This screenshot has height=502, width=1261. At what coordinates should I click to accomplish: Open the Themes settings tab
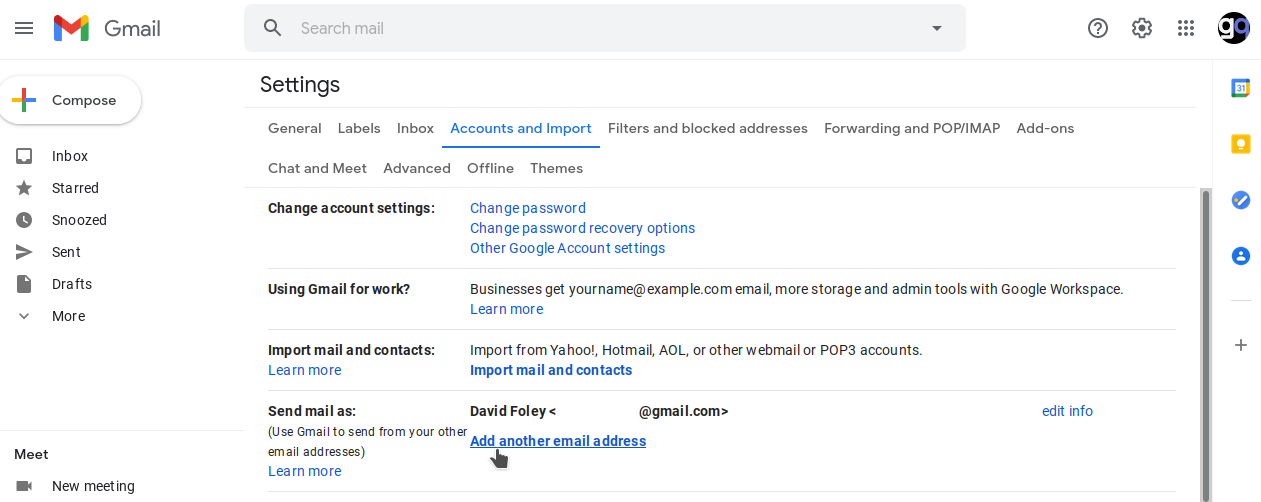click(x=556, y=168)
